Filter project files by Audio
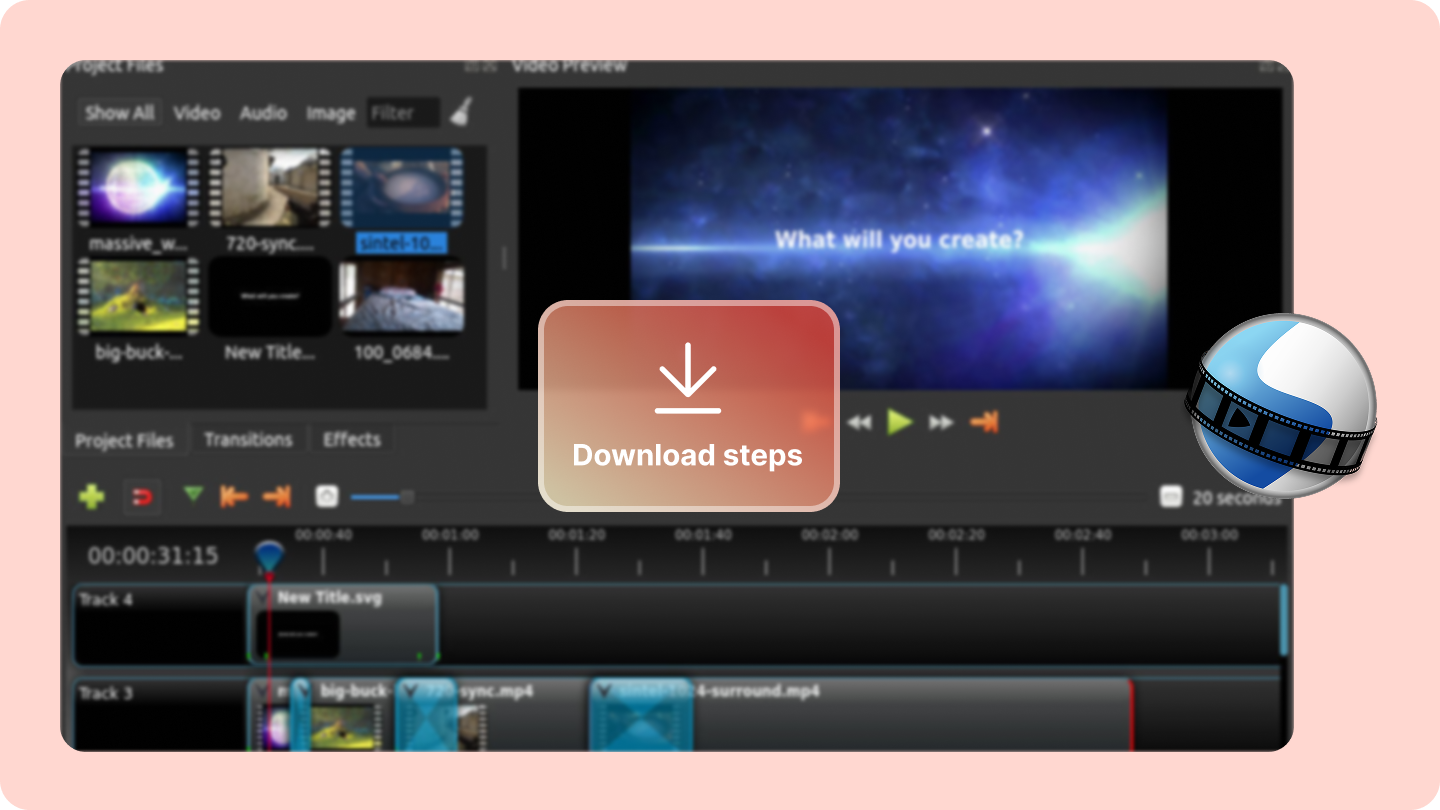1440x810 pixels. pos(263,112)
